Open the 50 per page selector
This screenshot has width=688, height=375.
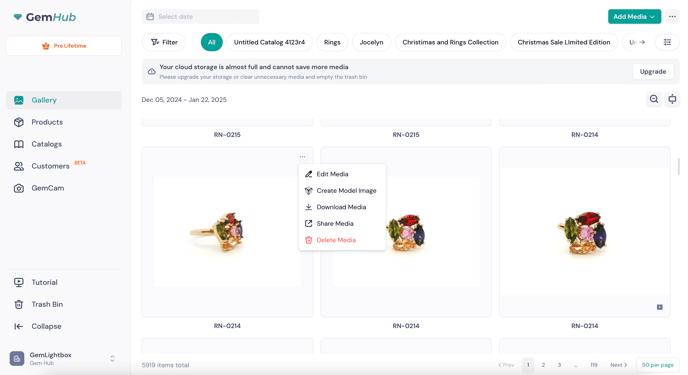pos(657,365)
